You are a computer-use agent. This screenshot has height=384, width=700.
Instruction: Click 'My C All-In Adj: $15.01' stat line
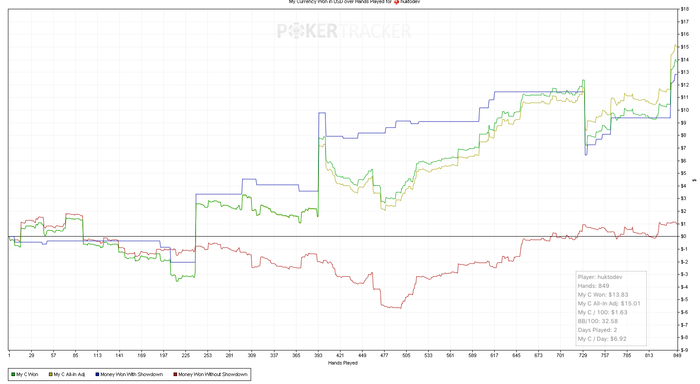tap(609, 303)
